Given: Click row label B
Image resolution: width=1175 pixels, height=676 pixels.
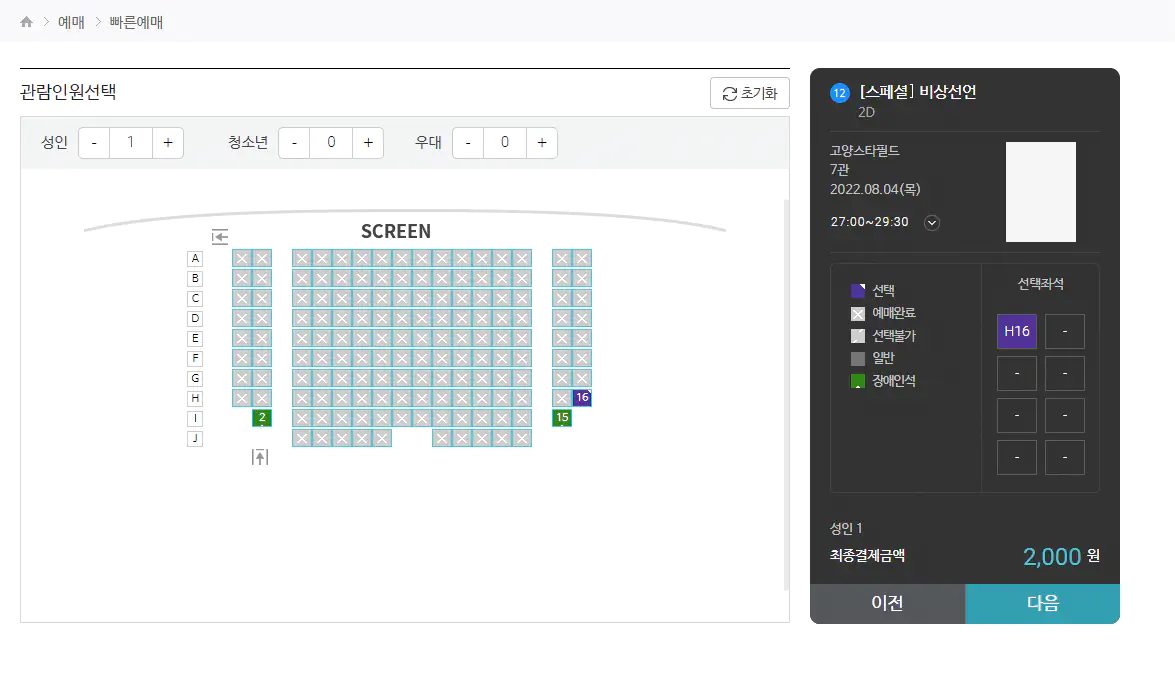Looking at the screenshot, I should pyautogui.click(x=195, y=279).
